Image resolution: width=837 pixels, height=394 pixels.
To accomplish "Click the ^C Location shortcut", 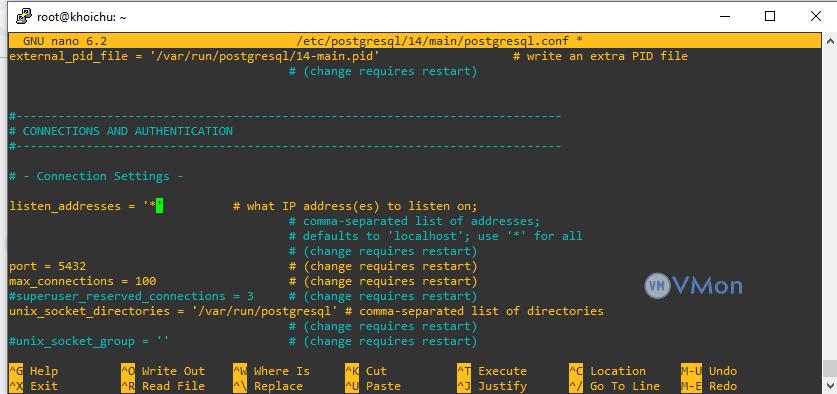I will (x=607, y=371).
